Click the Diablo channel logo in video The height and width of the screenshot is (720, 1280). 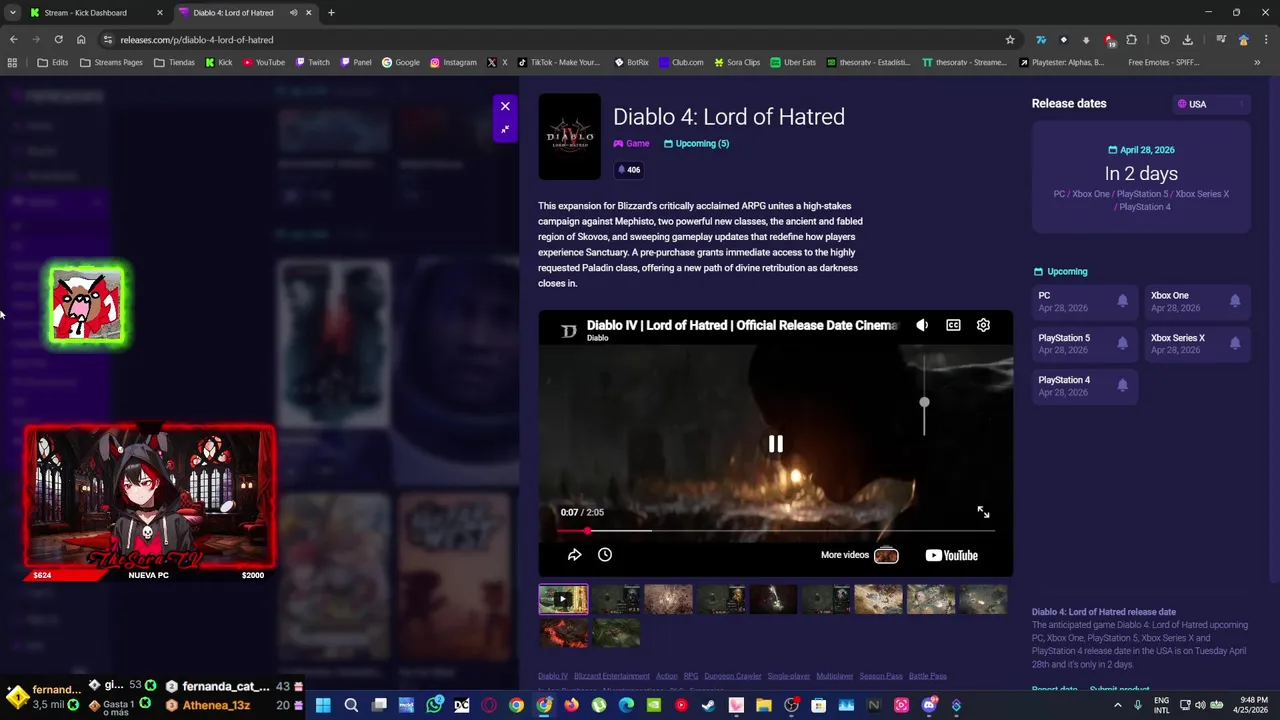[568, 331]
